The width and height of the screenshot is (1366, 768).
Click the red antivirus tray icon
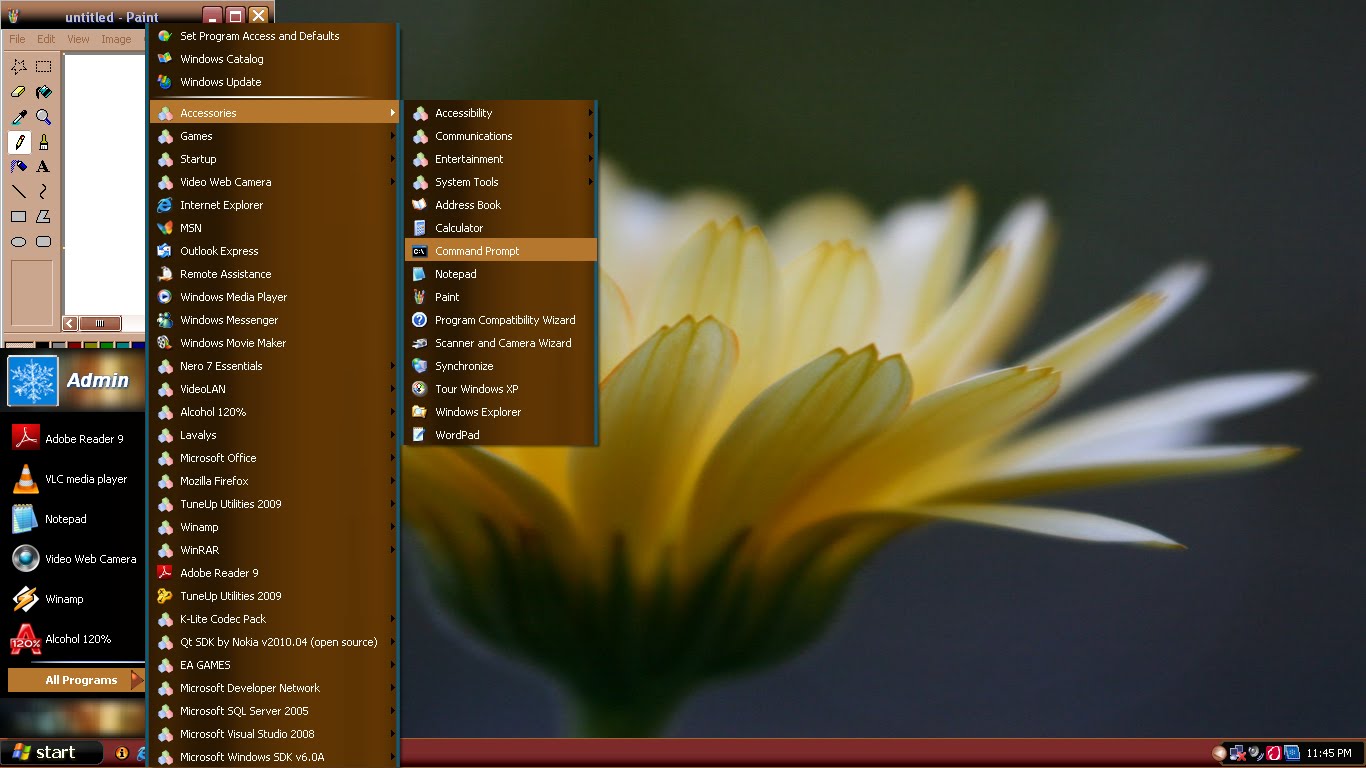click(1274, 753)
